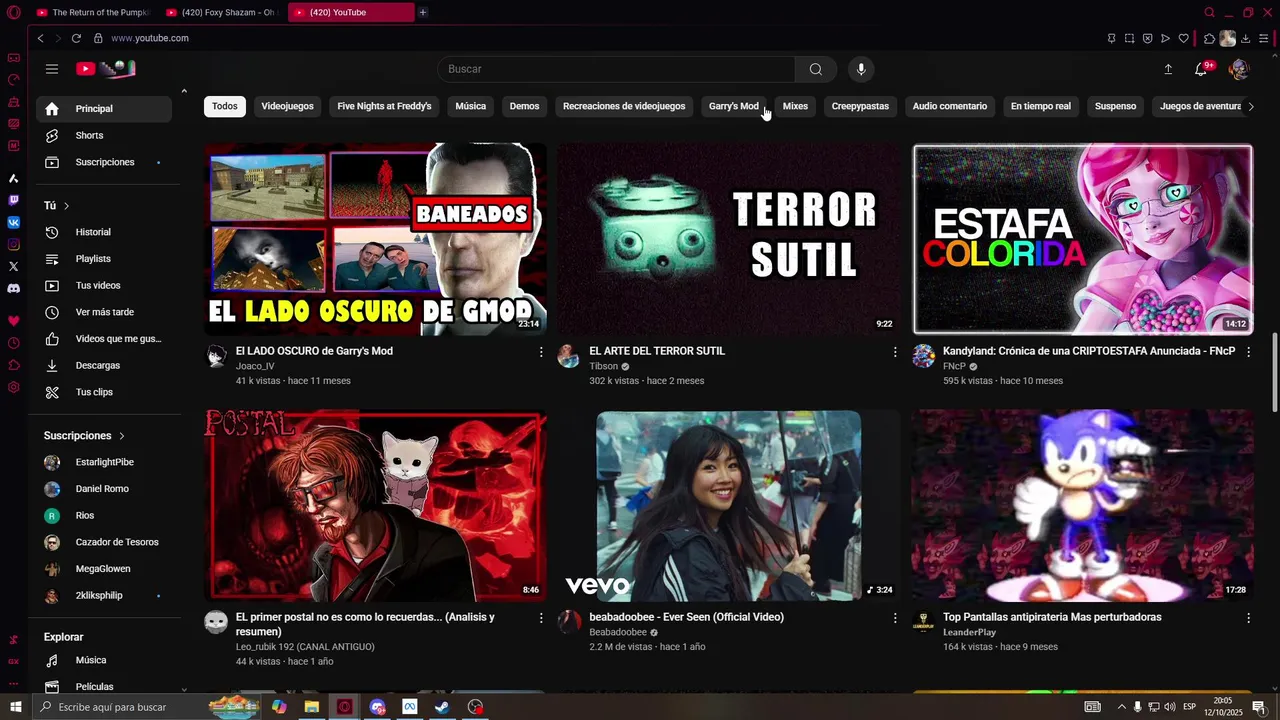This screenshot has height=720, width=1280.
Task: Open the taskbar volume icon
Action: point(1169,707)
